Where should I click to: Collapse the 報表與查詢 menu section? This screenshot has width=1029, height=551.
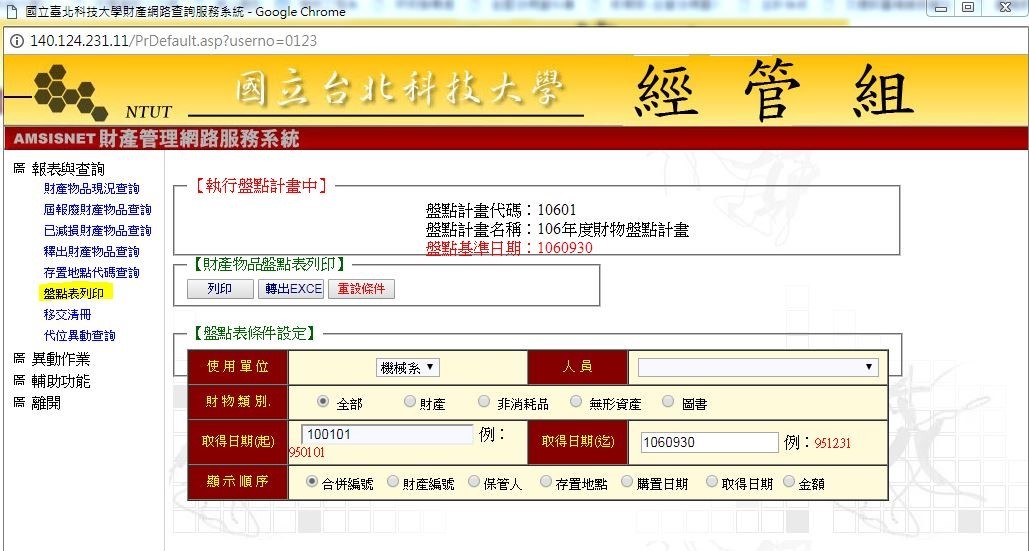67,169
